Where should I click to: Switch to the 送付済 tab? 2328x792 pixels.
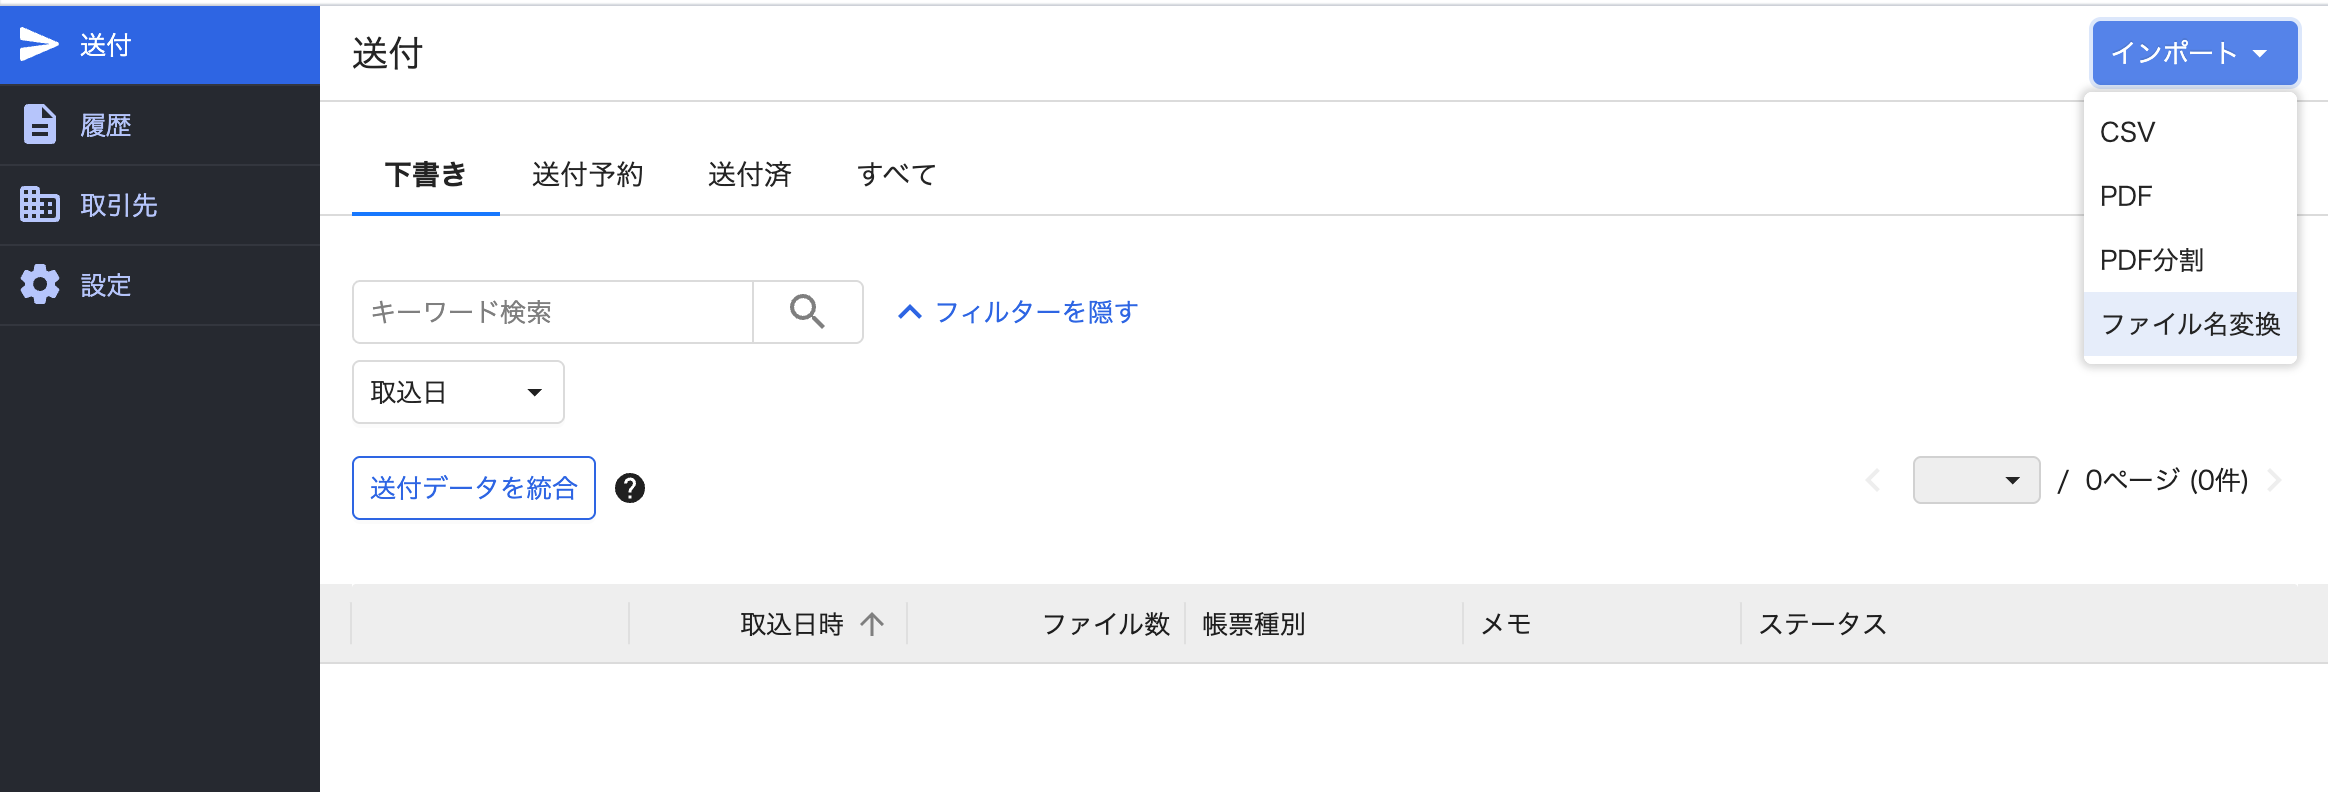tap(749, 175)
